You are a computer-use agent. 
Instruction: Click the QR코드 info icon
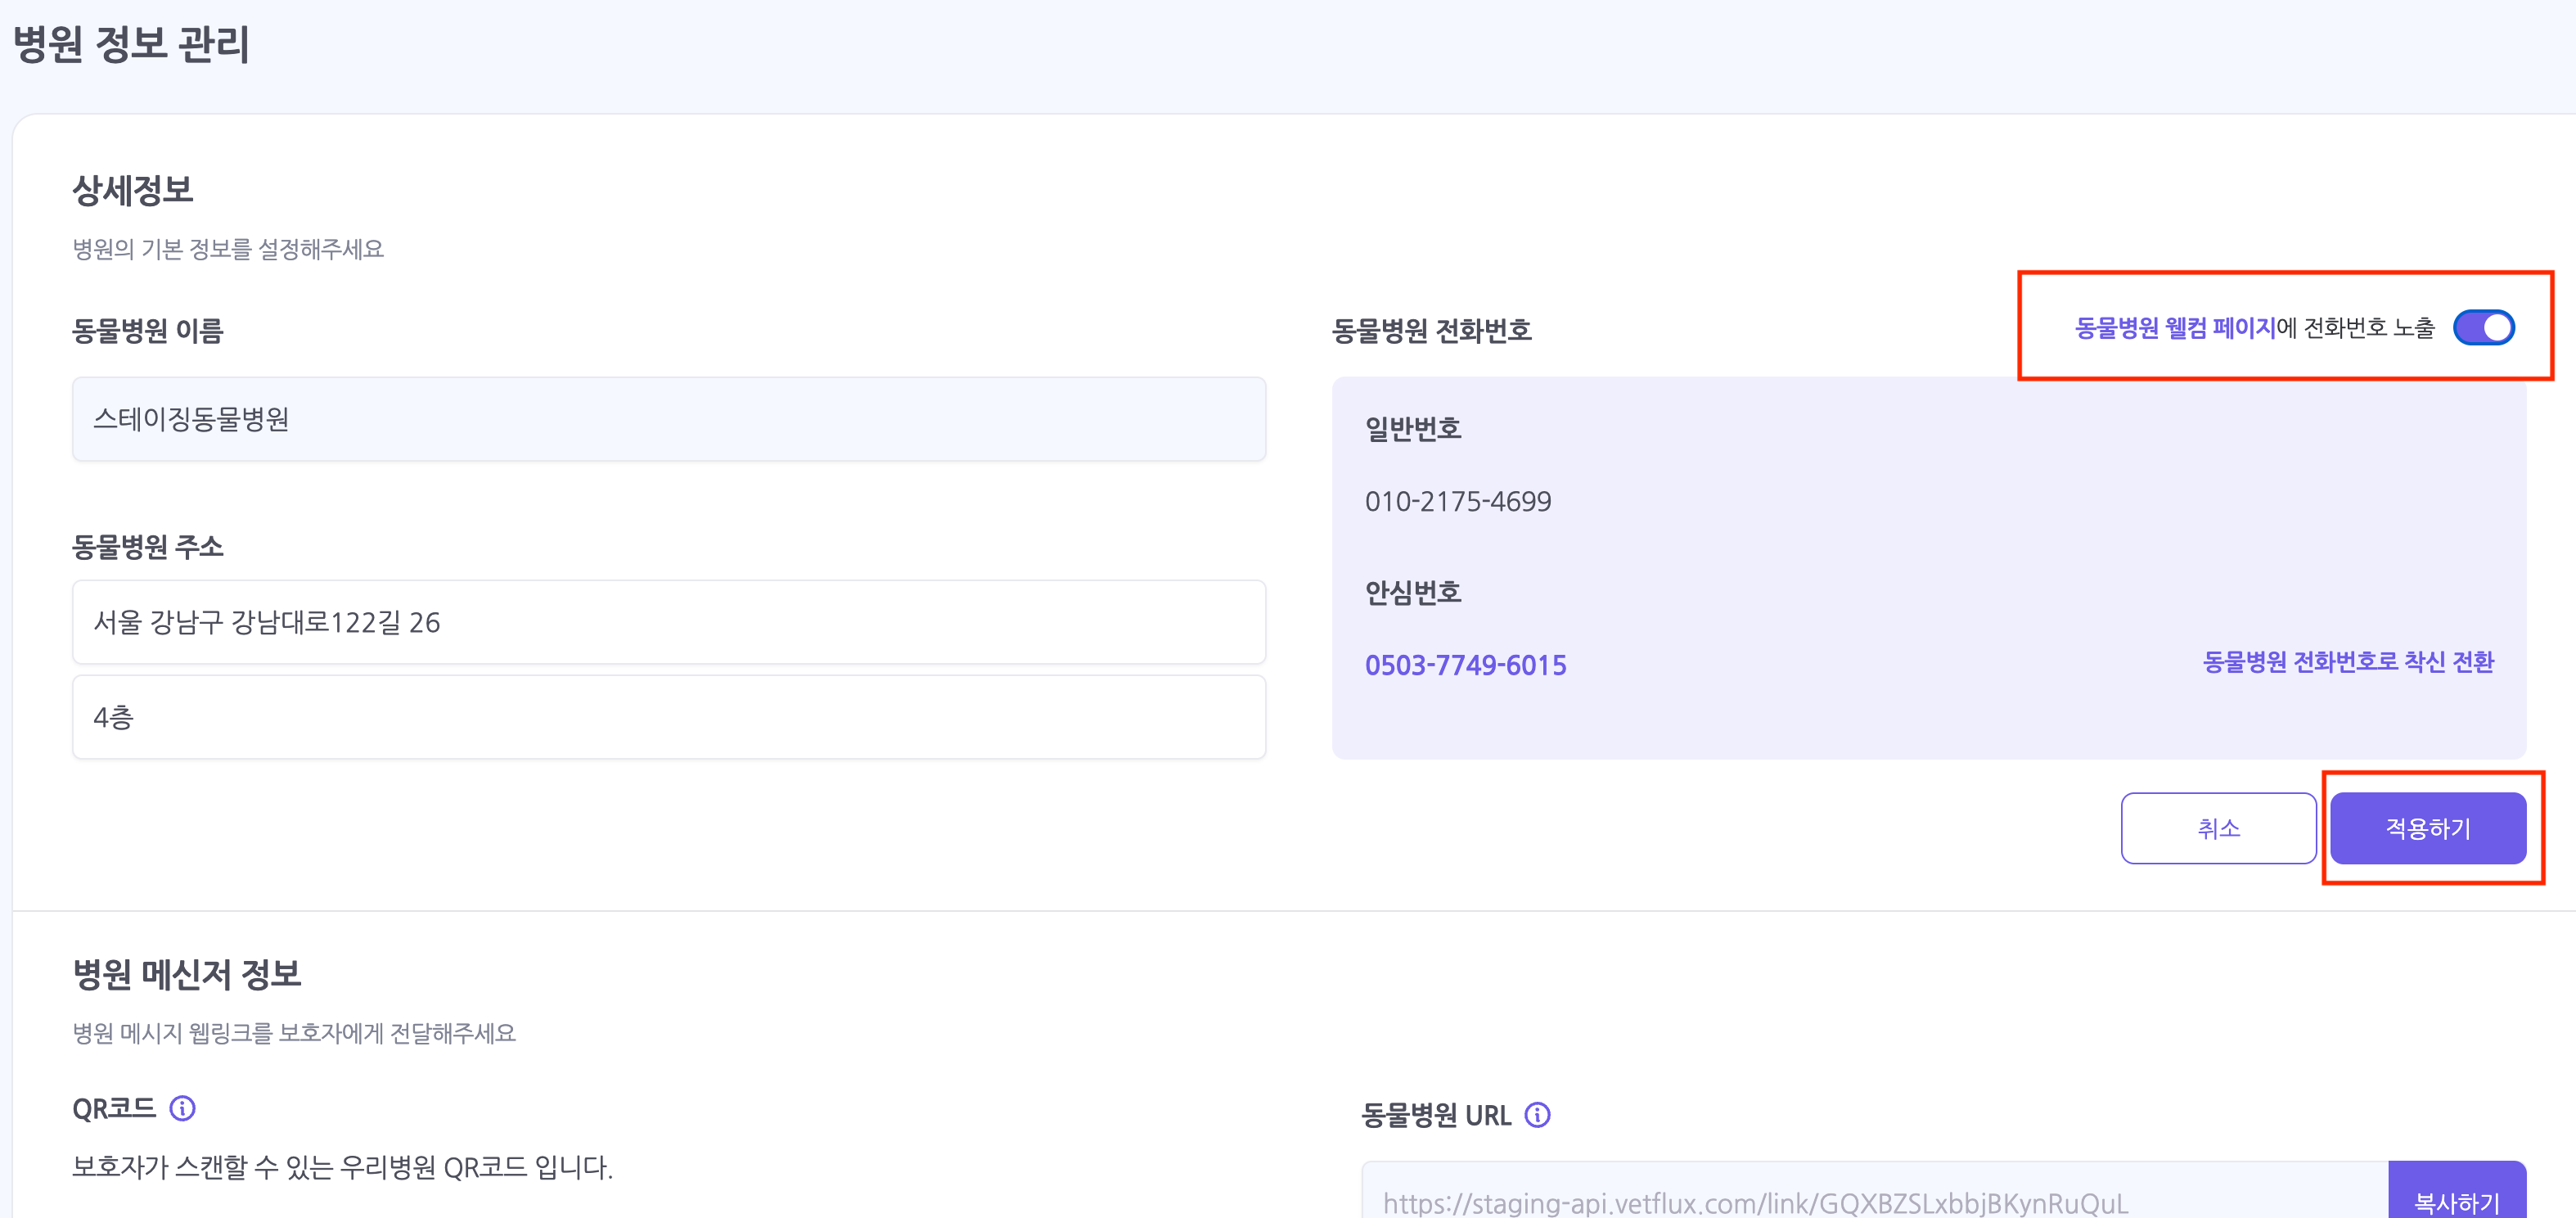[182, 1108]
